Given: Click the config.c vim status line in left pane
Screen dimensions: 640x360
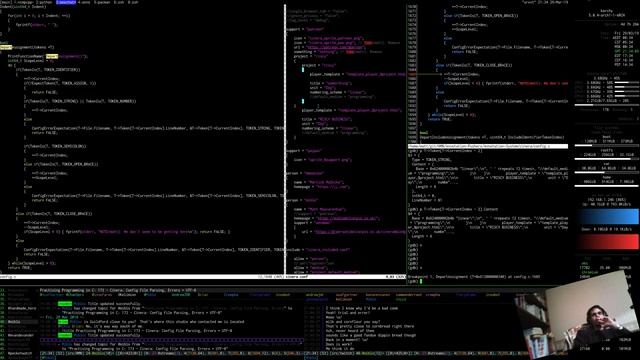Looking at the screenshot, I should click(142, 277).
